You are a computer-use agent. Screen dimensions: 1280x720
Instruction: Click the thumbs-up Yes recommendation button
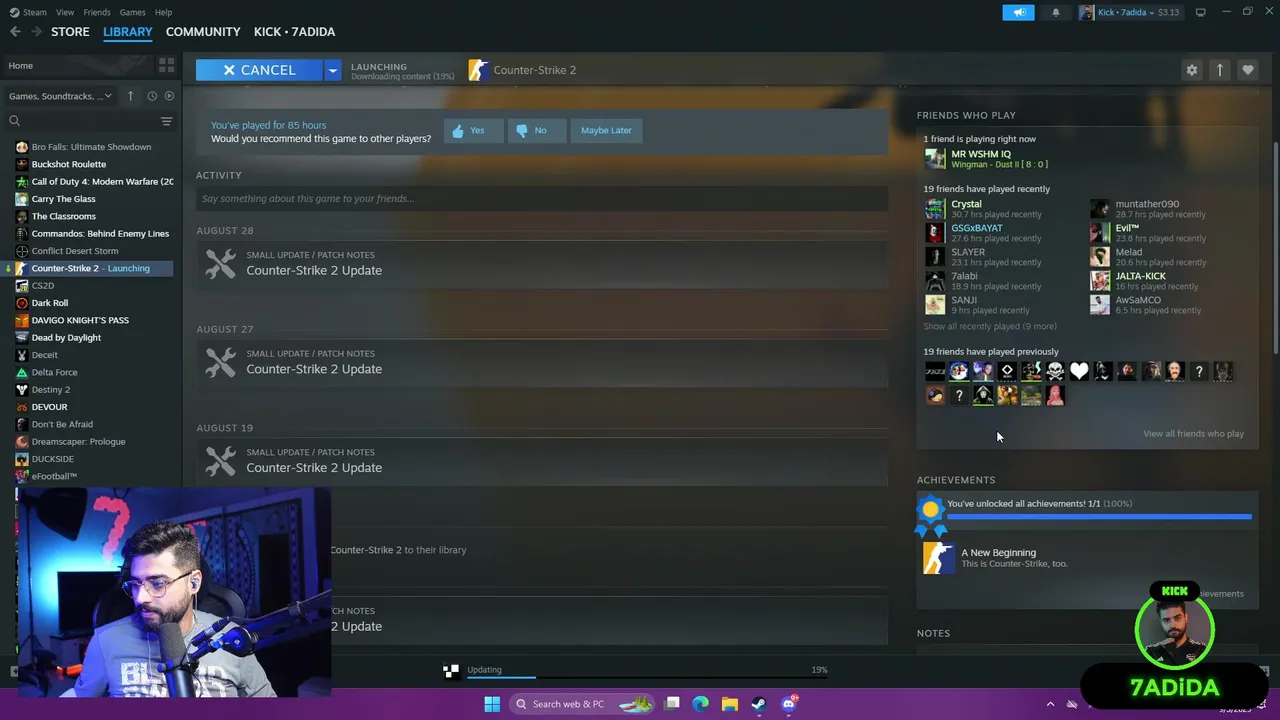click(x=473, y=130)
